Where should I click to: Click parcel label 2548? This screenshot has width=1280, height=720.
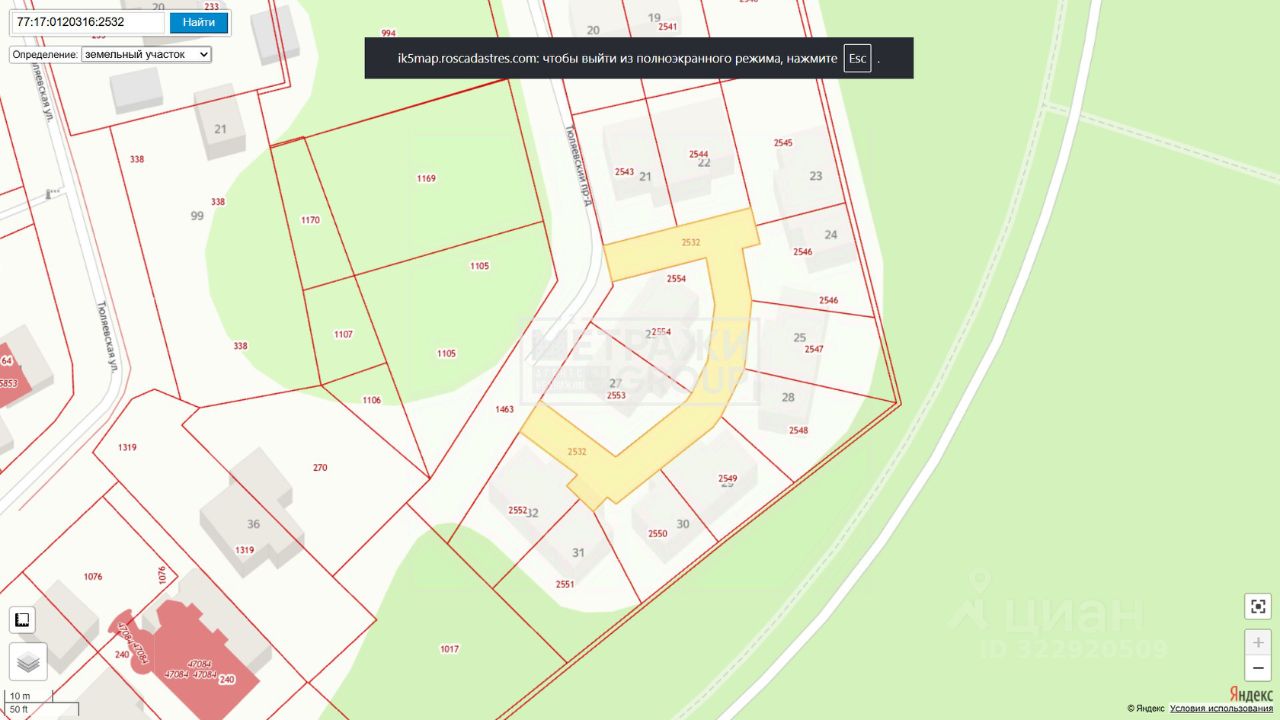pyautogui.click(x=798, y=430)
